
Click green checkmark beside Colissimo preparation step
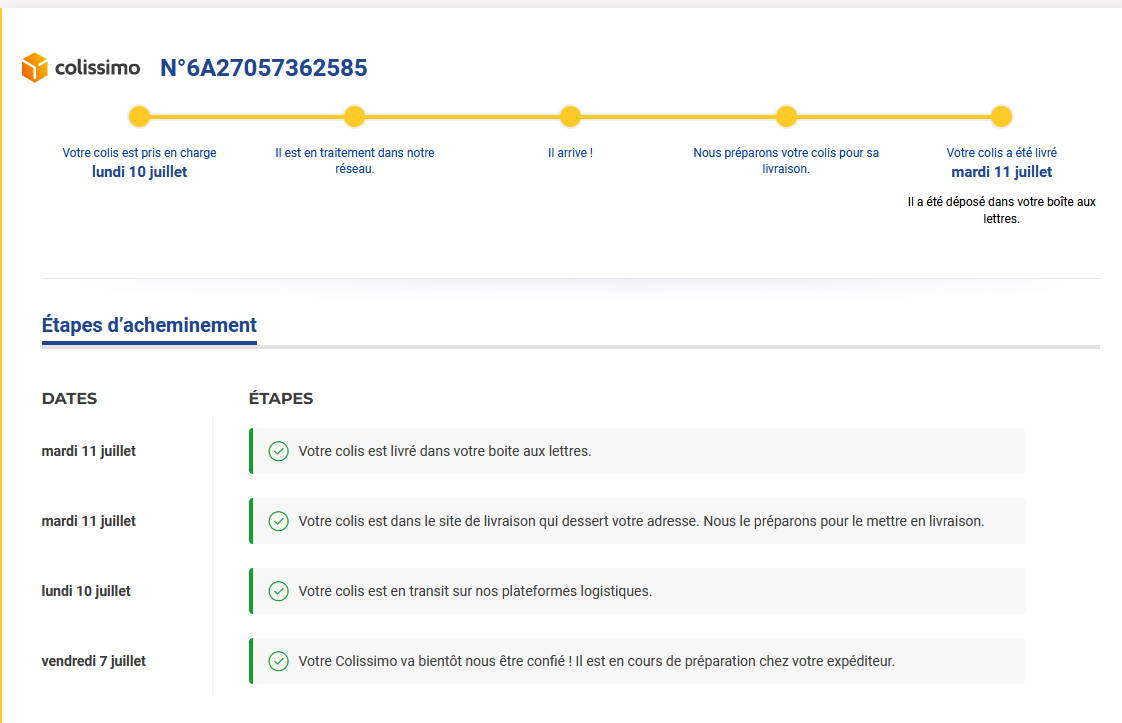coord(279,661)
